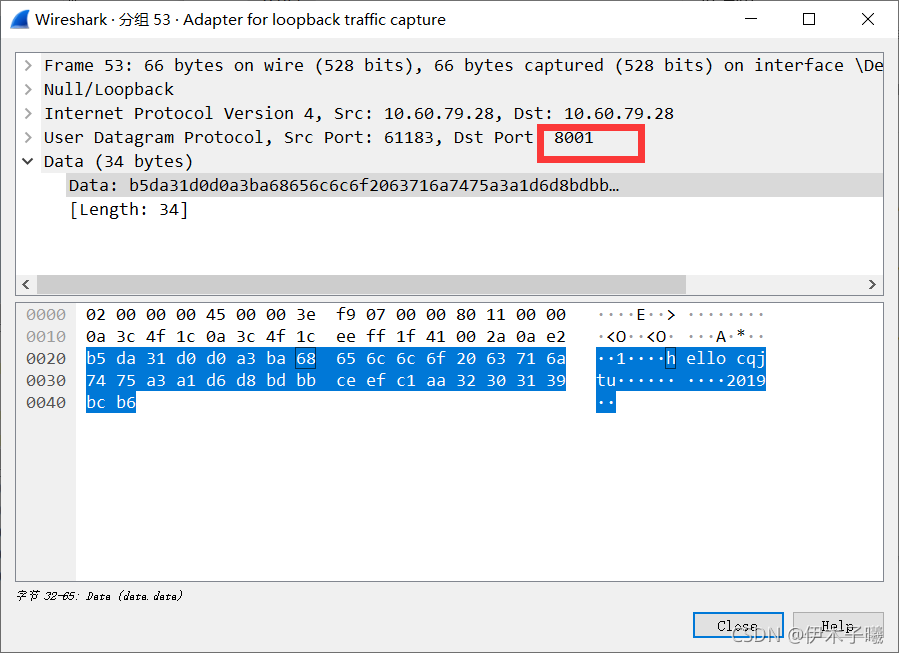Expand Internet Protocol Version 4 row
899x653 pixels.
(x=28, y=114)
